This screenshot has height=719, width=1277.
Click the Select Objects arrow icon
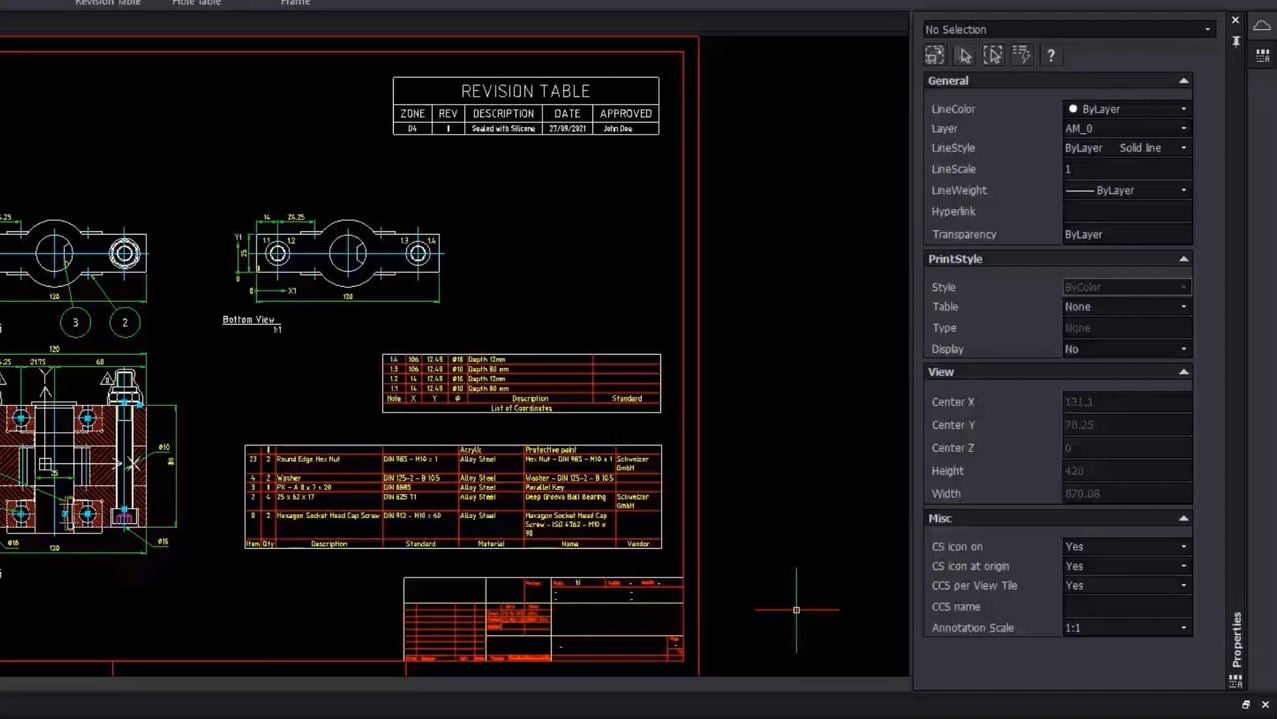coord(964,55)
